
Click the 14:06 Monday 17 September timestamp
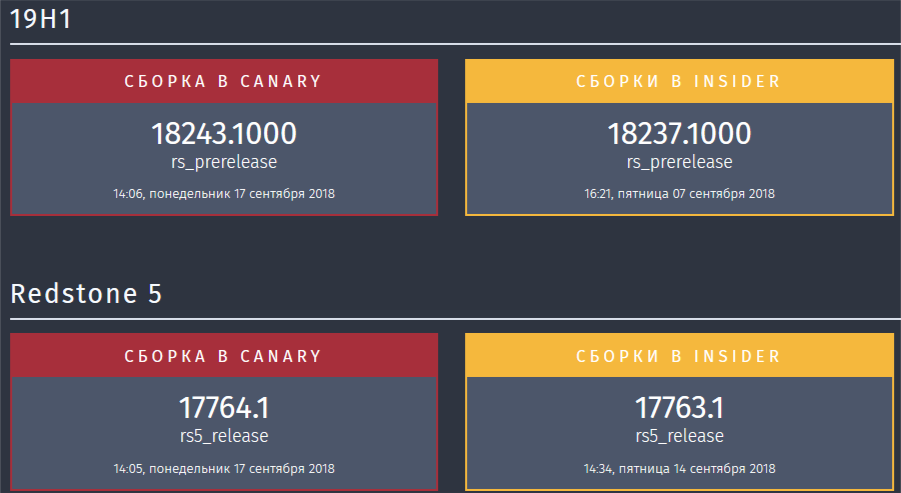coord(224,193)
